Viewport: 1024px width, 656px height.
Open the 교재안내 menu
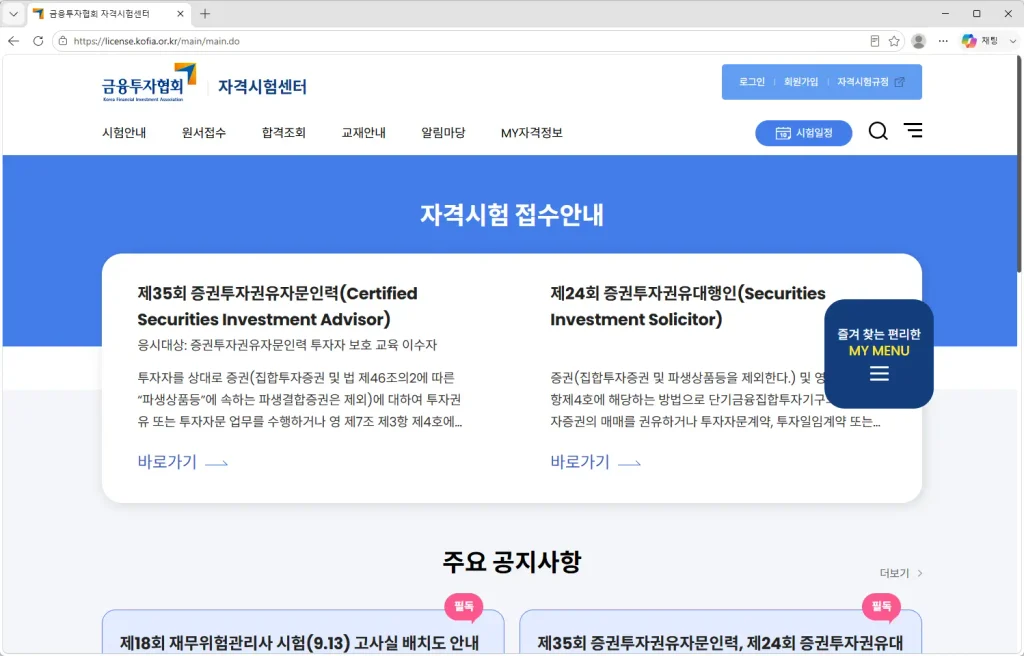(363, 133)
